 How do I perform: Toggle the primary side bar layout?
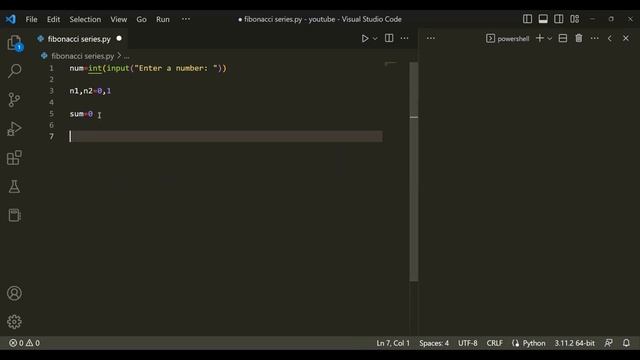point(527,19)
